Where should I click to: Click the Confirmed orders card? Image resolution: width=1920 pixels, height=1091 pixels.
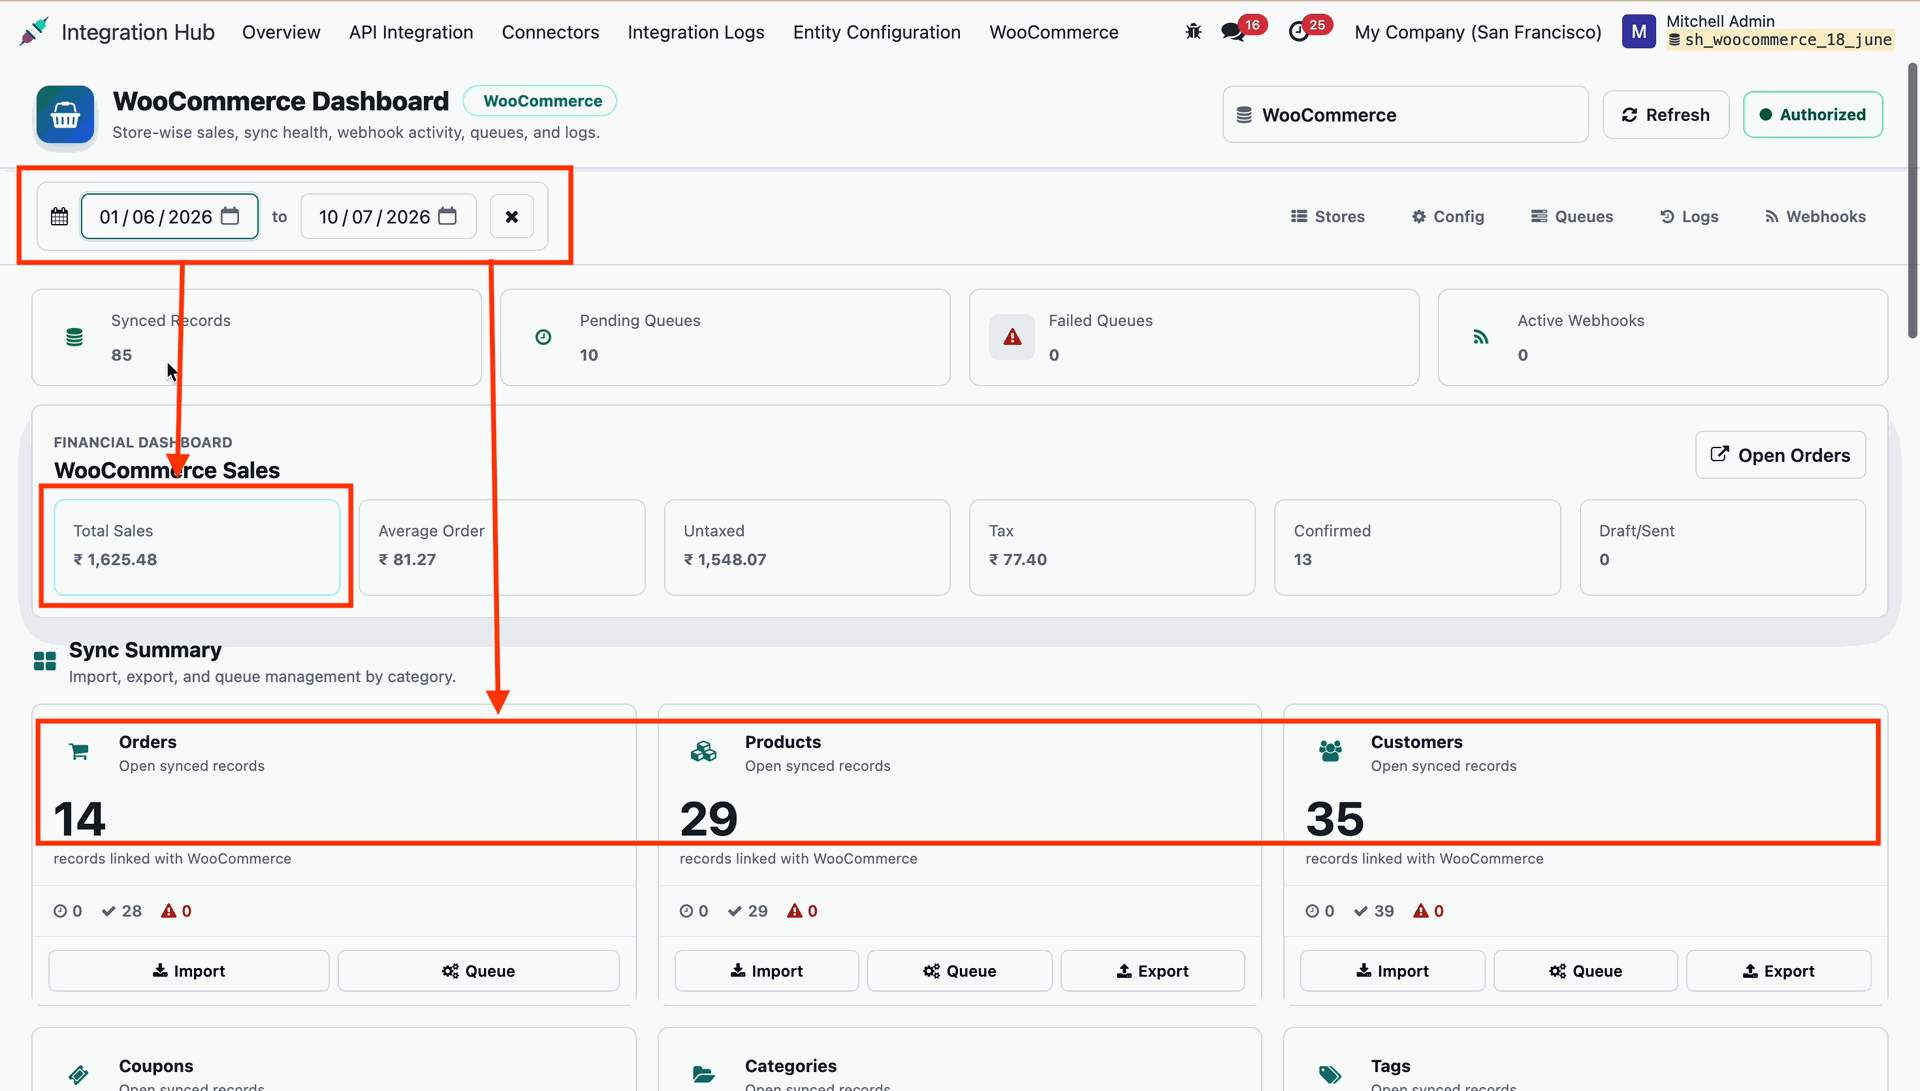1417,547
